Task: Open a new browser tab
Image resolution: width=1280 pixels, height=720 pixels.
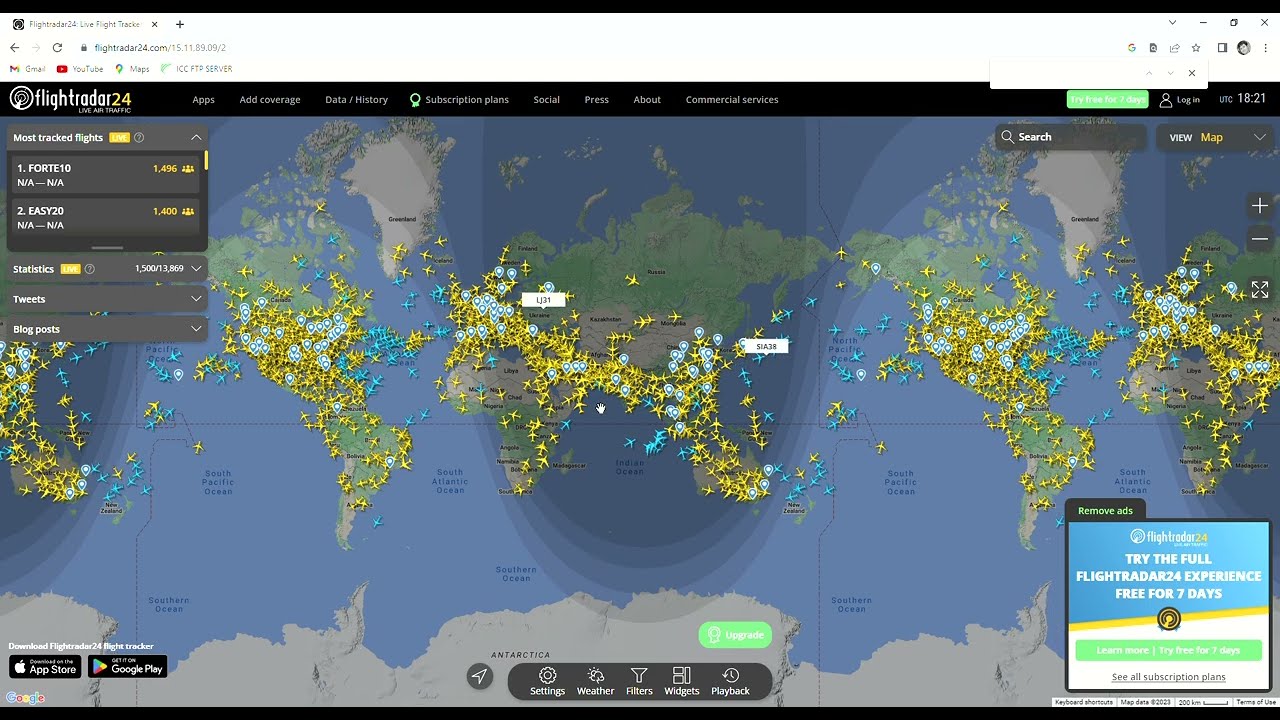Action: [180, 24]
